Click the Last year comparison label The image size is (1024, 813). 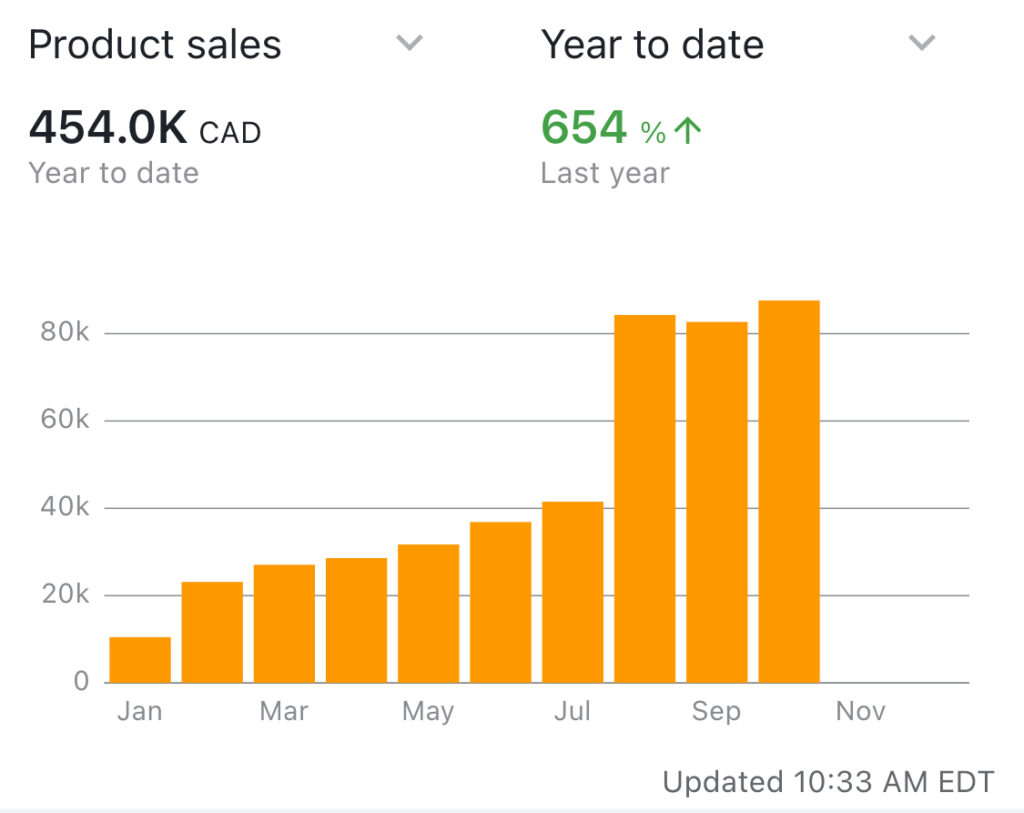(x=605, y=173)
